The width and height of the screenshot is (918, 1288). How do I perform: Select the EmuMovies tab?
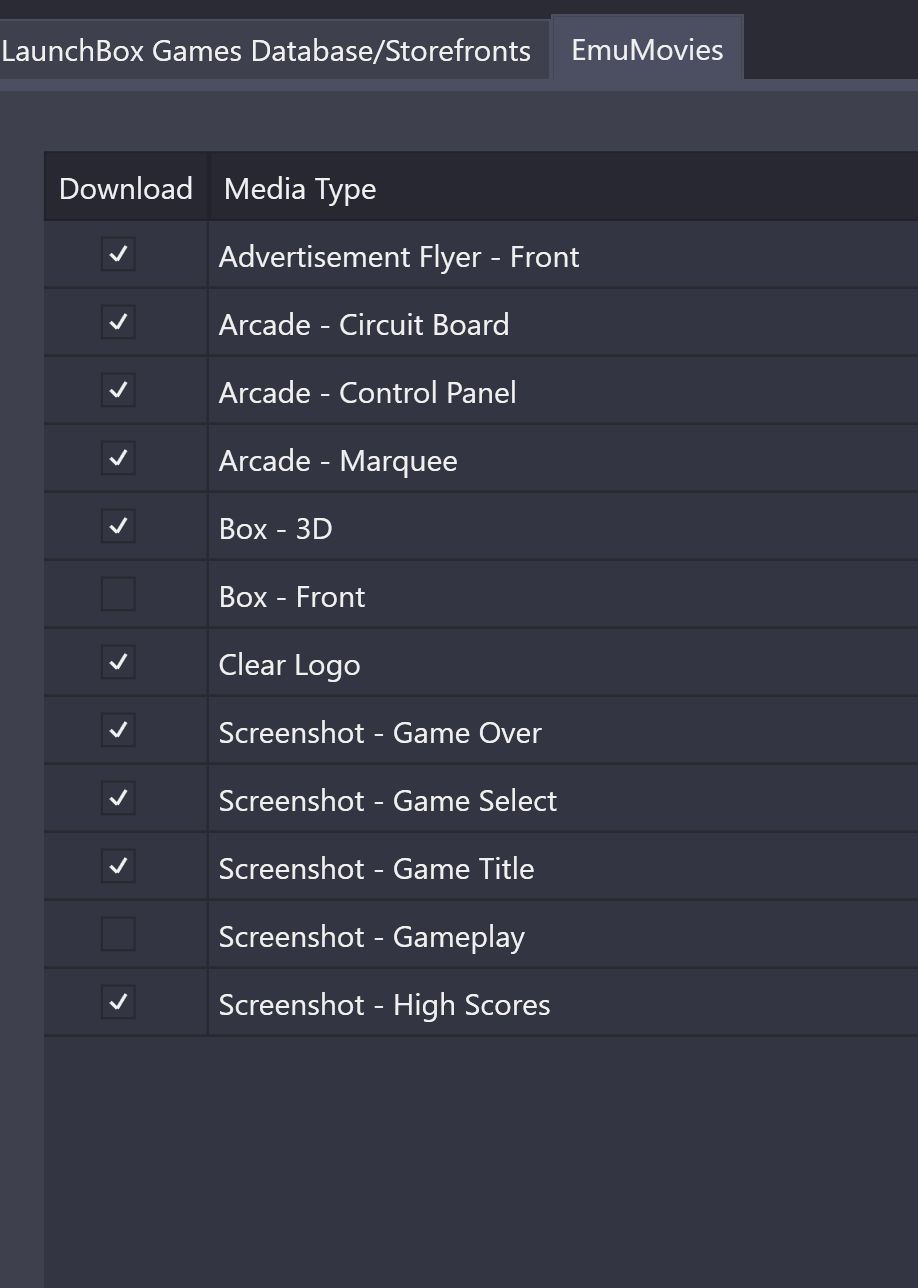[647, 49]
